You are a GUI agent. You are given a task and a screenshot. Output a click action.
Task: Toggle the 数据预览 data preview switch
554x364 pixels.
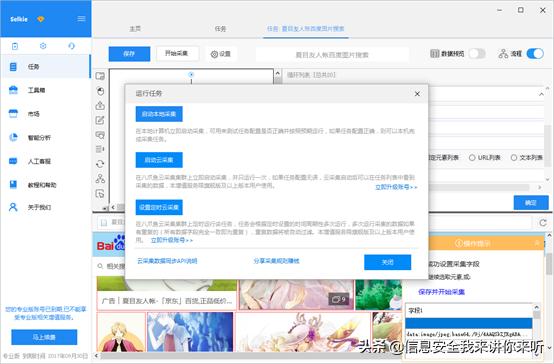point(477,54)
